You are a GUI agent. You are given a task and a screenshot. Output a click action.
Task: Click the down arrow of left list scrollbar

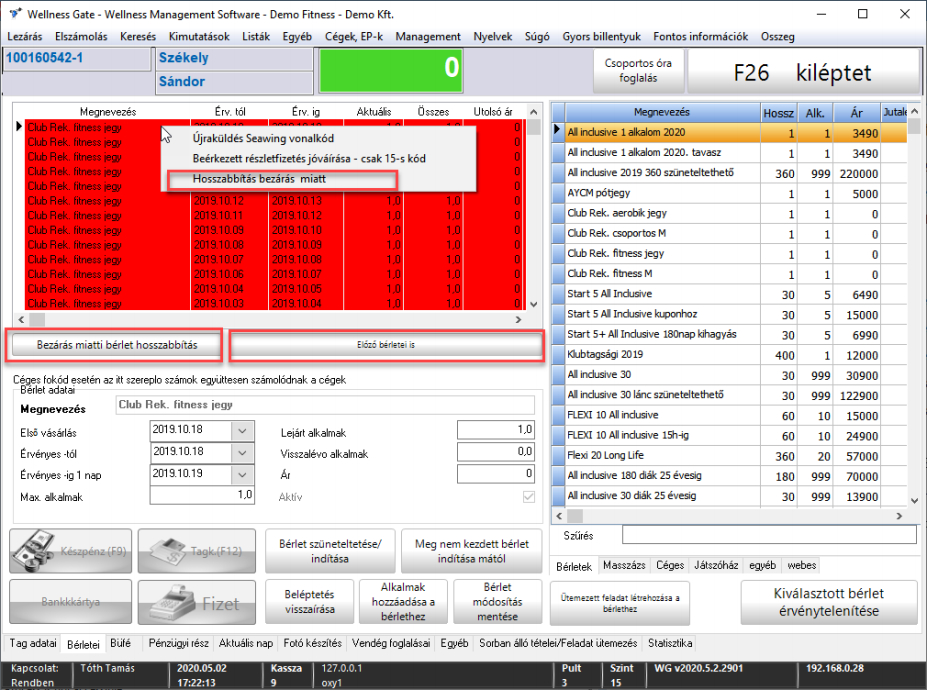click(x=534, y=304)
